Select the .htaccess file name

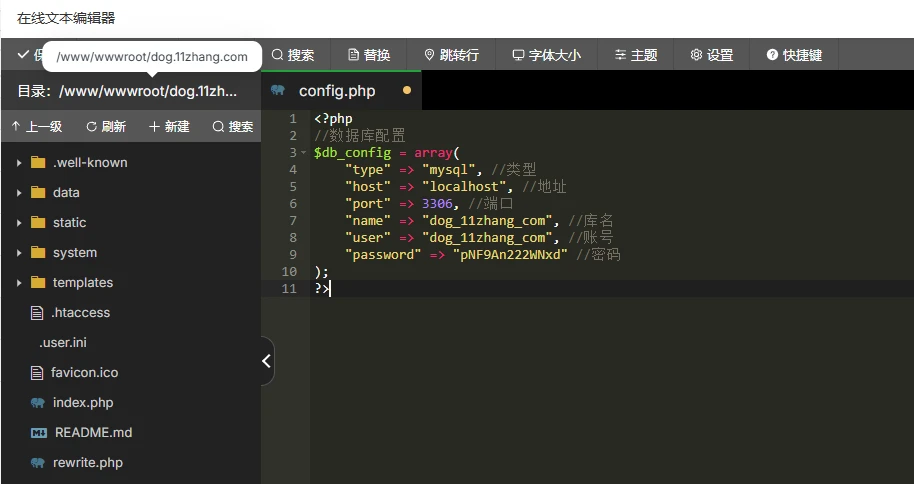point(80,313)
